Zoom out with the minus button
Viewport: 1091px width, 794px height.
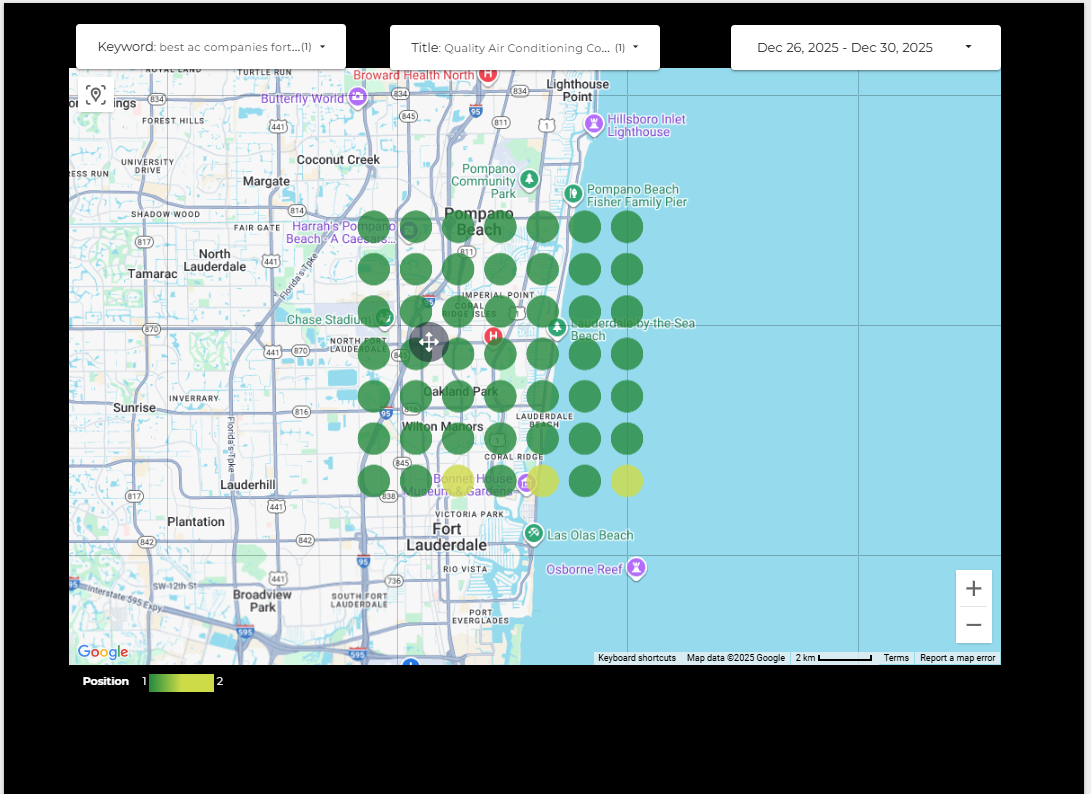tap(973, 625)
